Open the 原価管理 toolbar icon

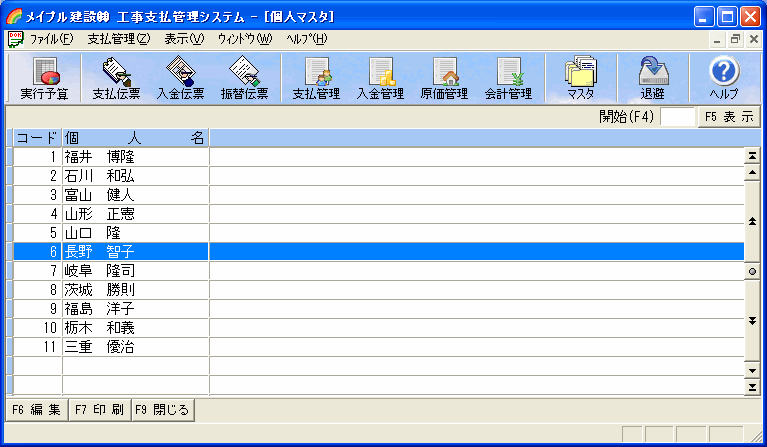click(444, 78)
